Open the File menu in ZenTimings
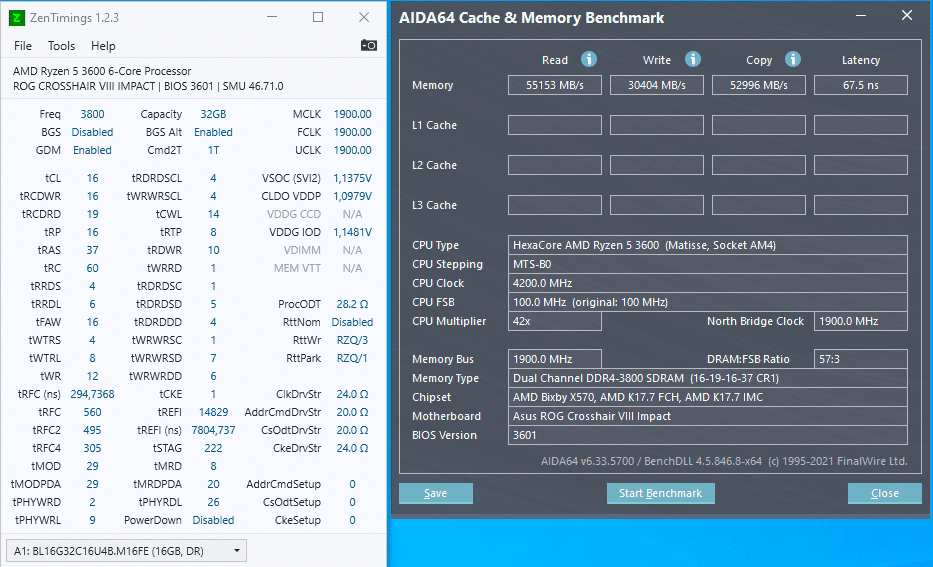The width and height of the screenshot is (933, 567). point(23,46)
